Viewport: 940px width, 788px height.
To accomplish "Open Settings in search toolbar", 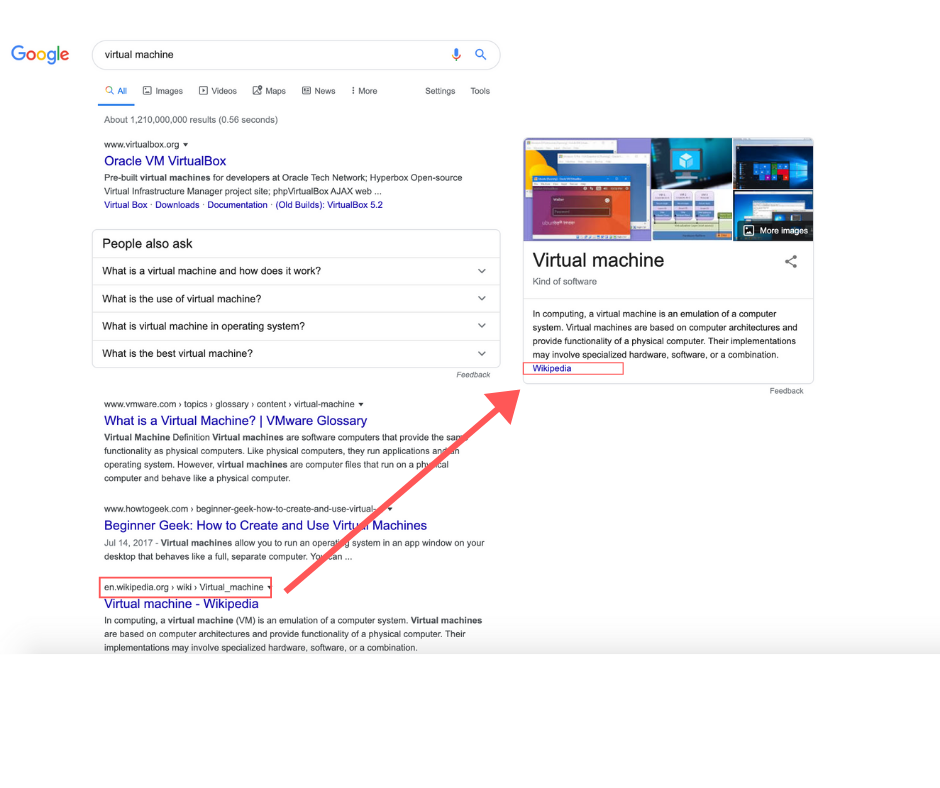I will [x=440, y=91].
